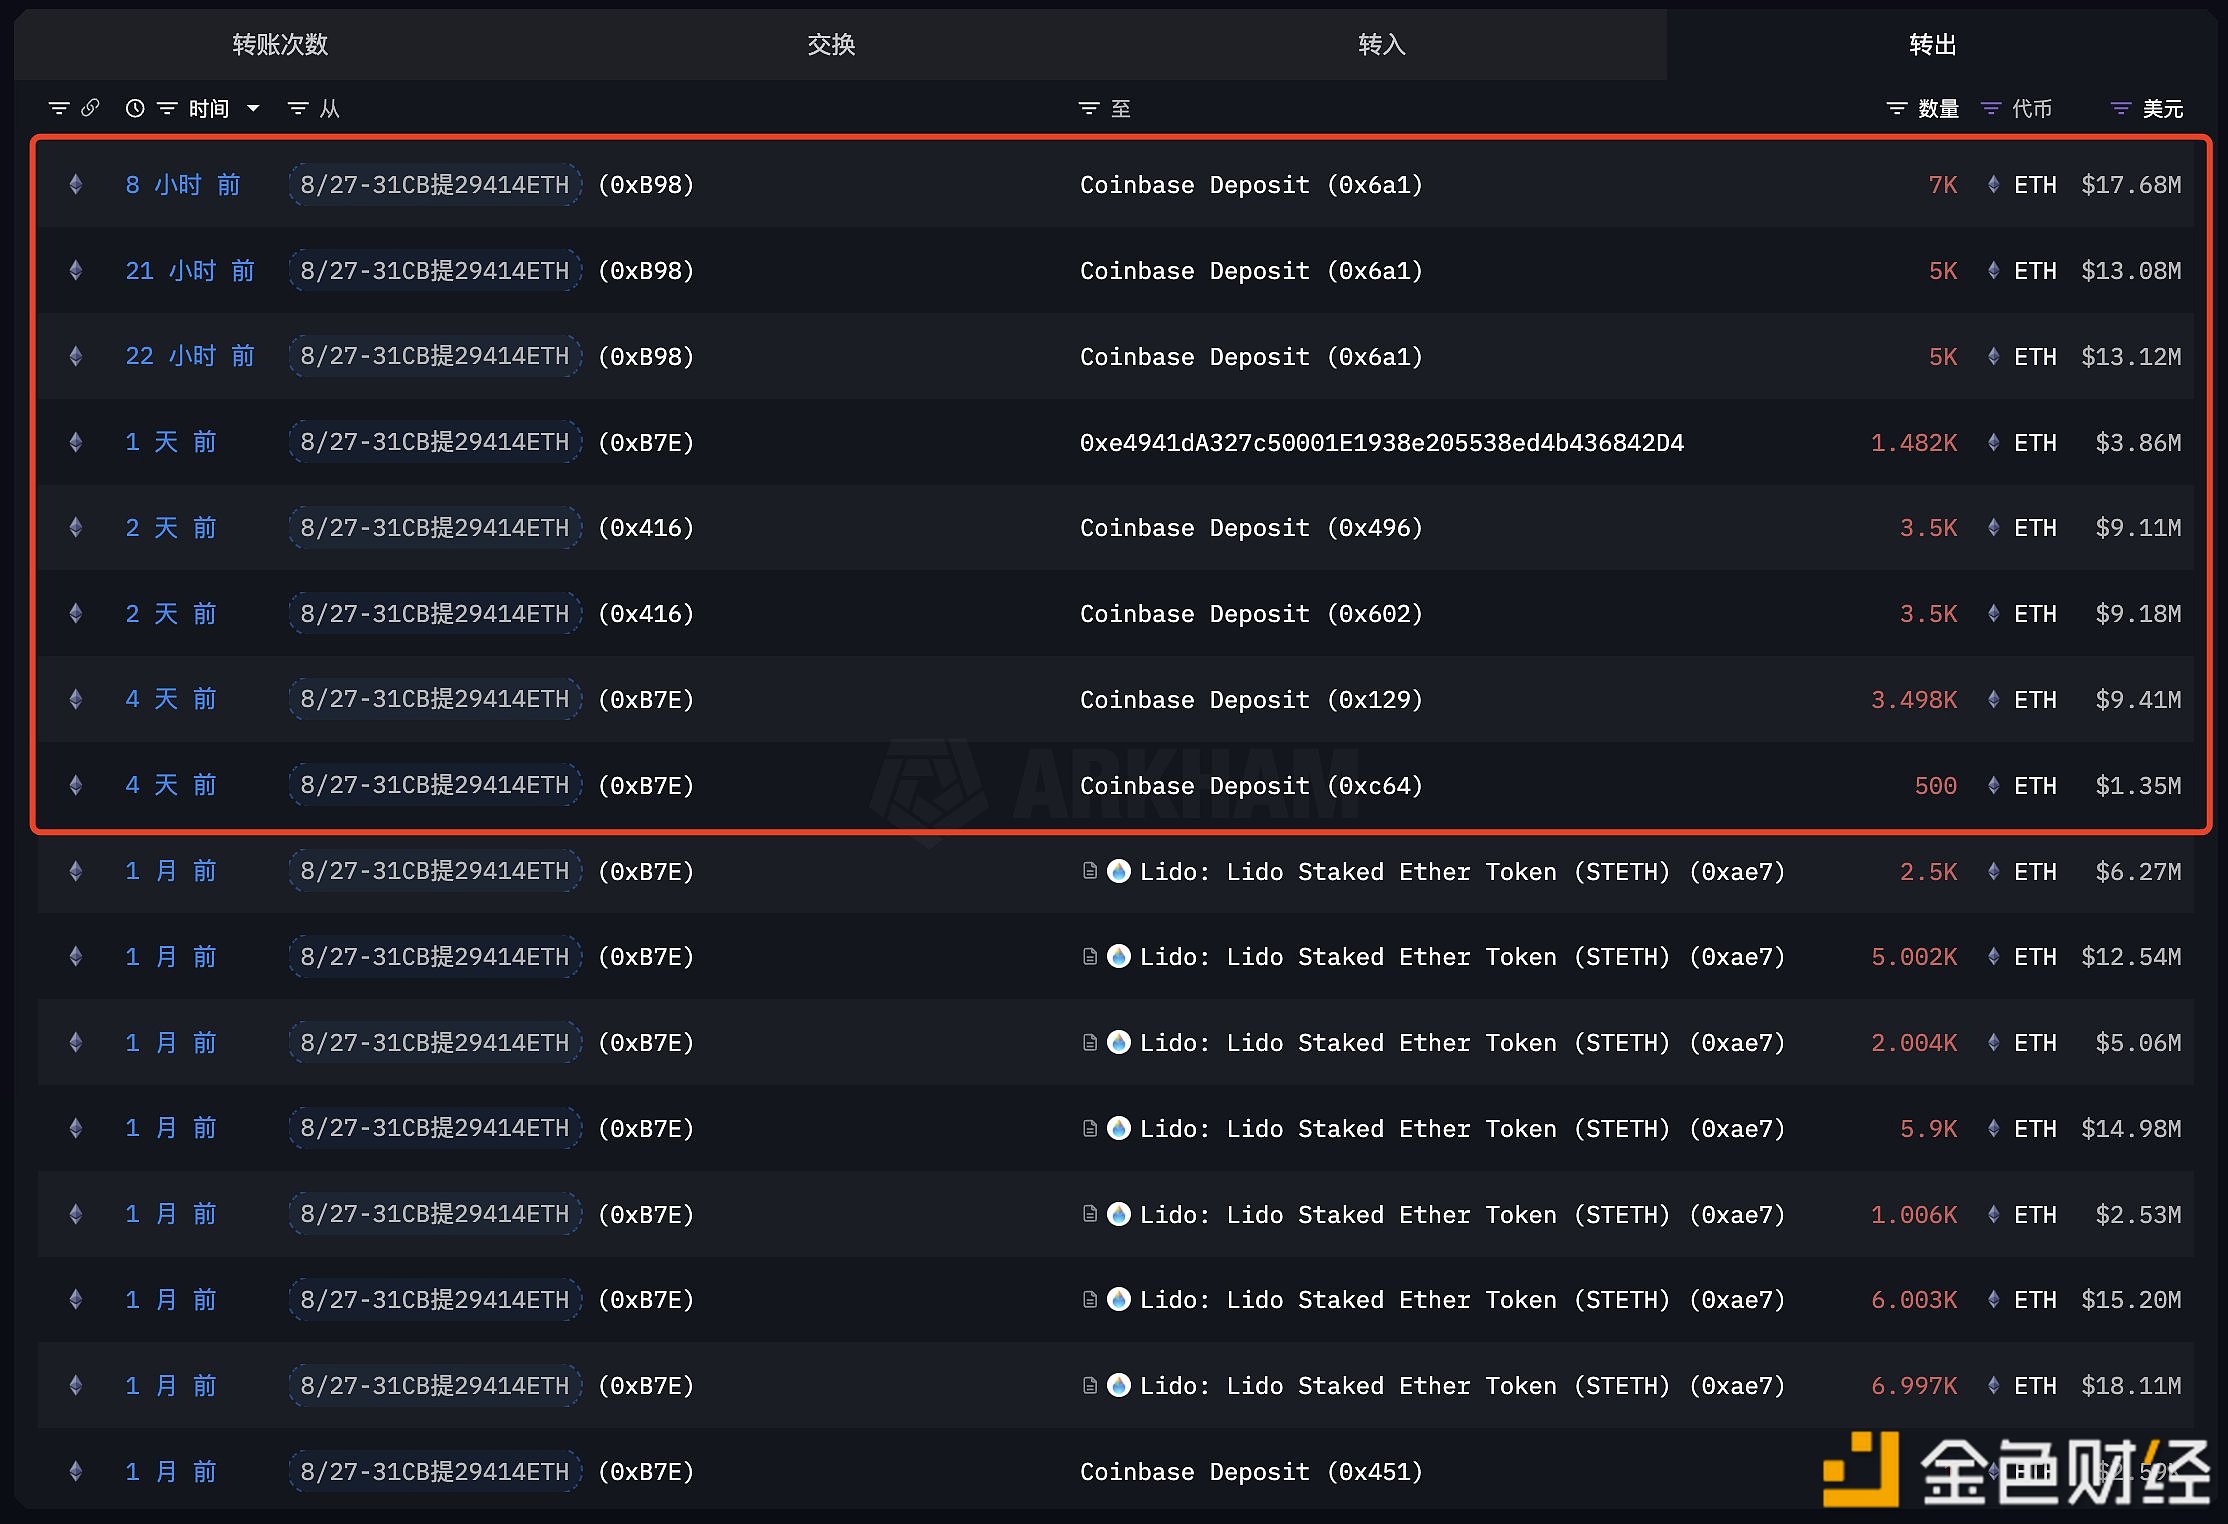Open Coinbase Deposit (0x129) recipient
Viewport: 2228px width, 1524px height.
tap(1251, 700)
